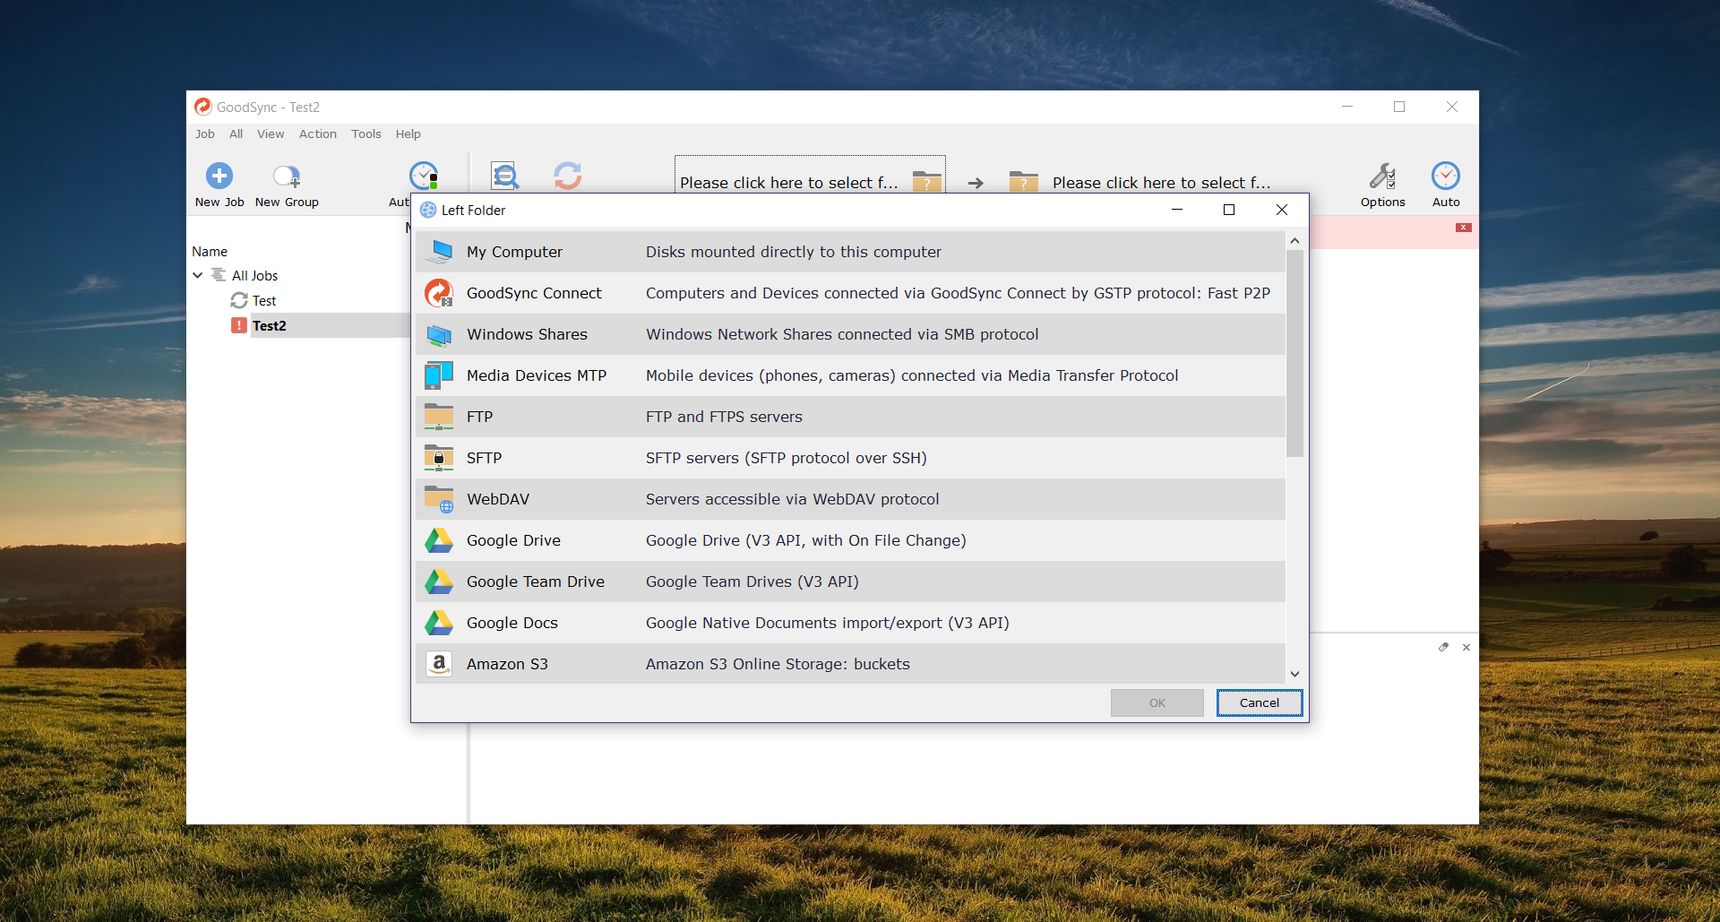The image size is (1720, 922).
Task: Click the right folder browse icon
Action: [1024, 181]
